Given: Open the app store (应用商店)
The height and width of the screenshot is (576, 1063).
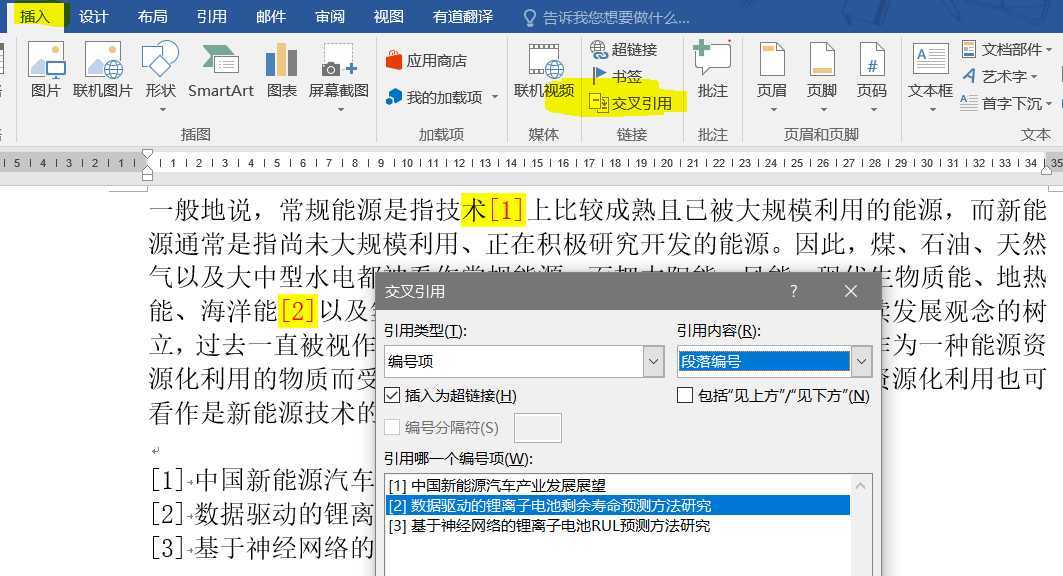Looking at the screenshot, I should pos(426,60).
